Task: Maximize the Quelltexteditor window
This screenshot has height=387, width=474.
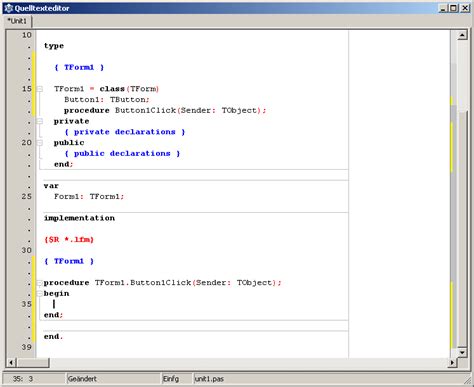Action: click(454, 8)
